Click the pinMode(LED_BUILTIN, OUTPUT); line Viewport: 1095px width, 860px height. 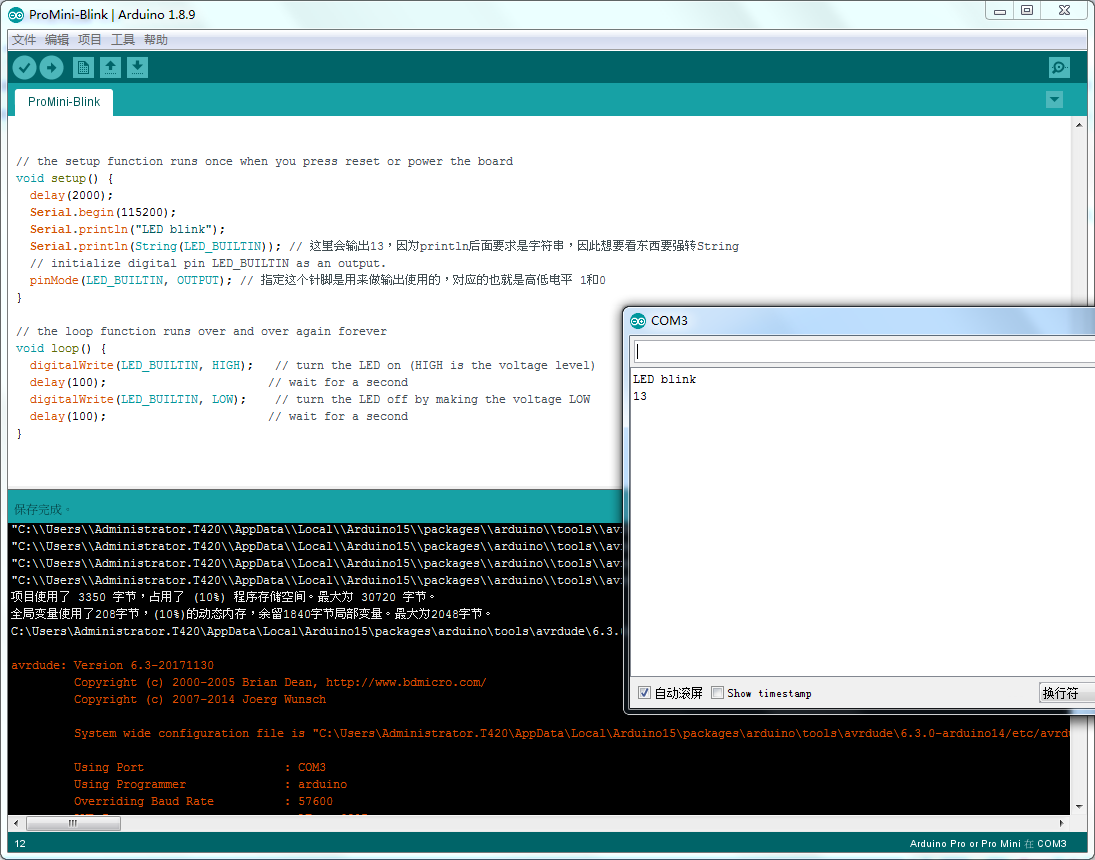(131, 280)
